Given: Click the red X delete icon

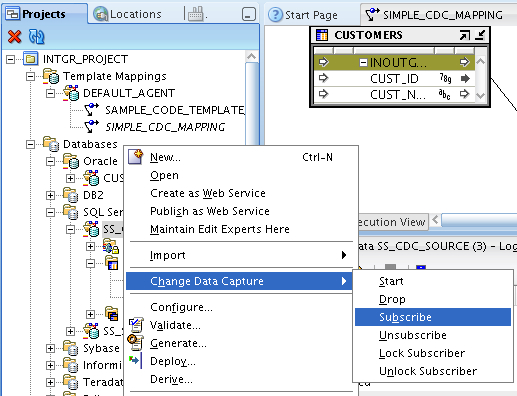Looking at the screenshot, I should pos(14,36).
